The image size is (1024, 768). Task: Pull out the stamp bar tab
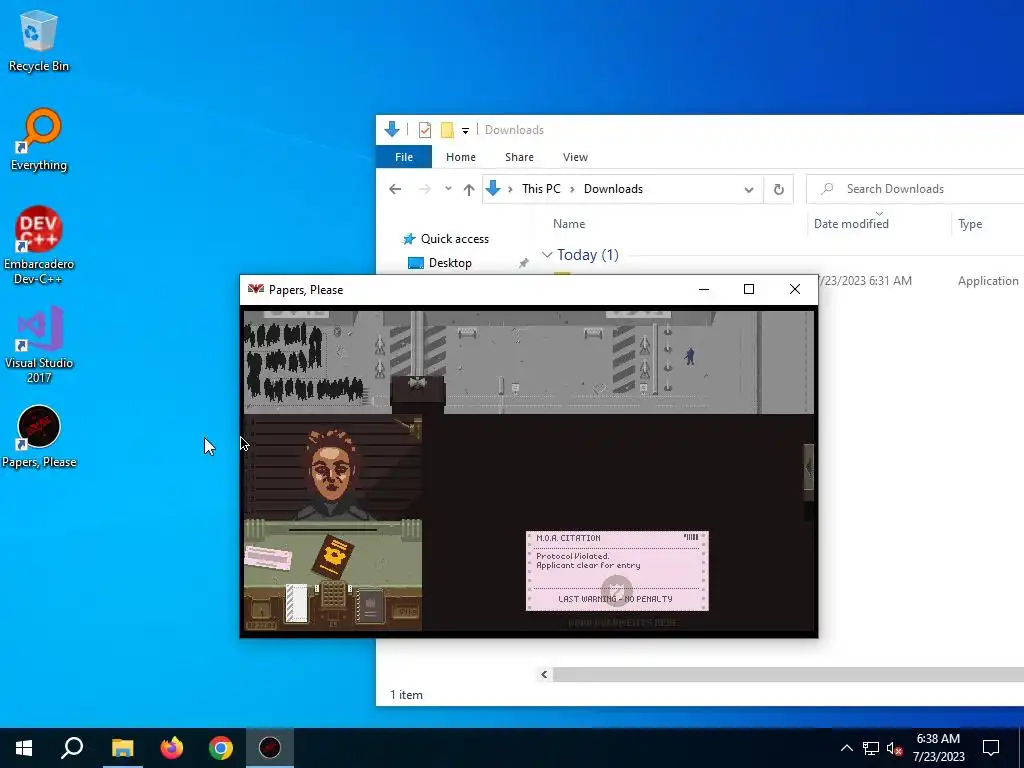(x=808, y=466)
